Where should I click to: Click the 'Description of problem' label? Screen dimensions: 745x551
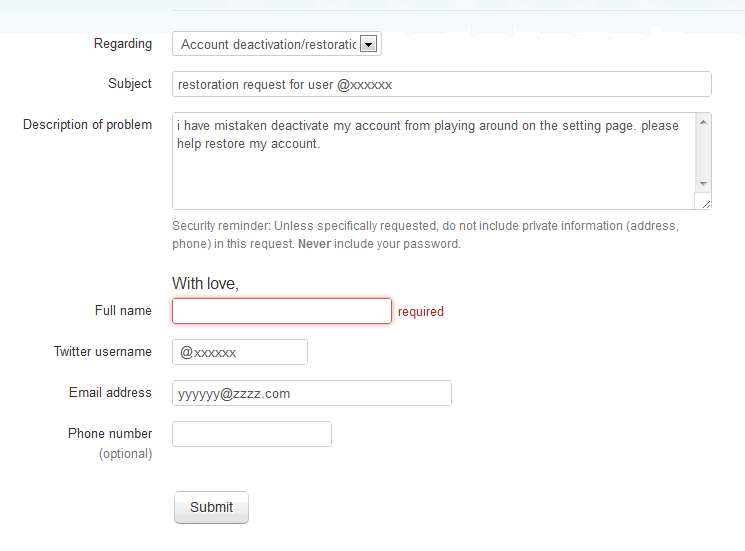point(87,125)
